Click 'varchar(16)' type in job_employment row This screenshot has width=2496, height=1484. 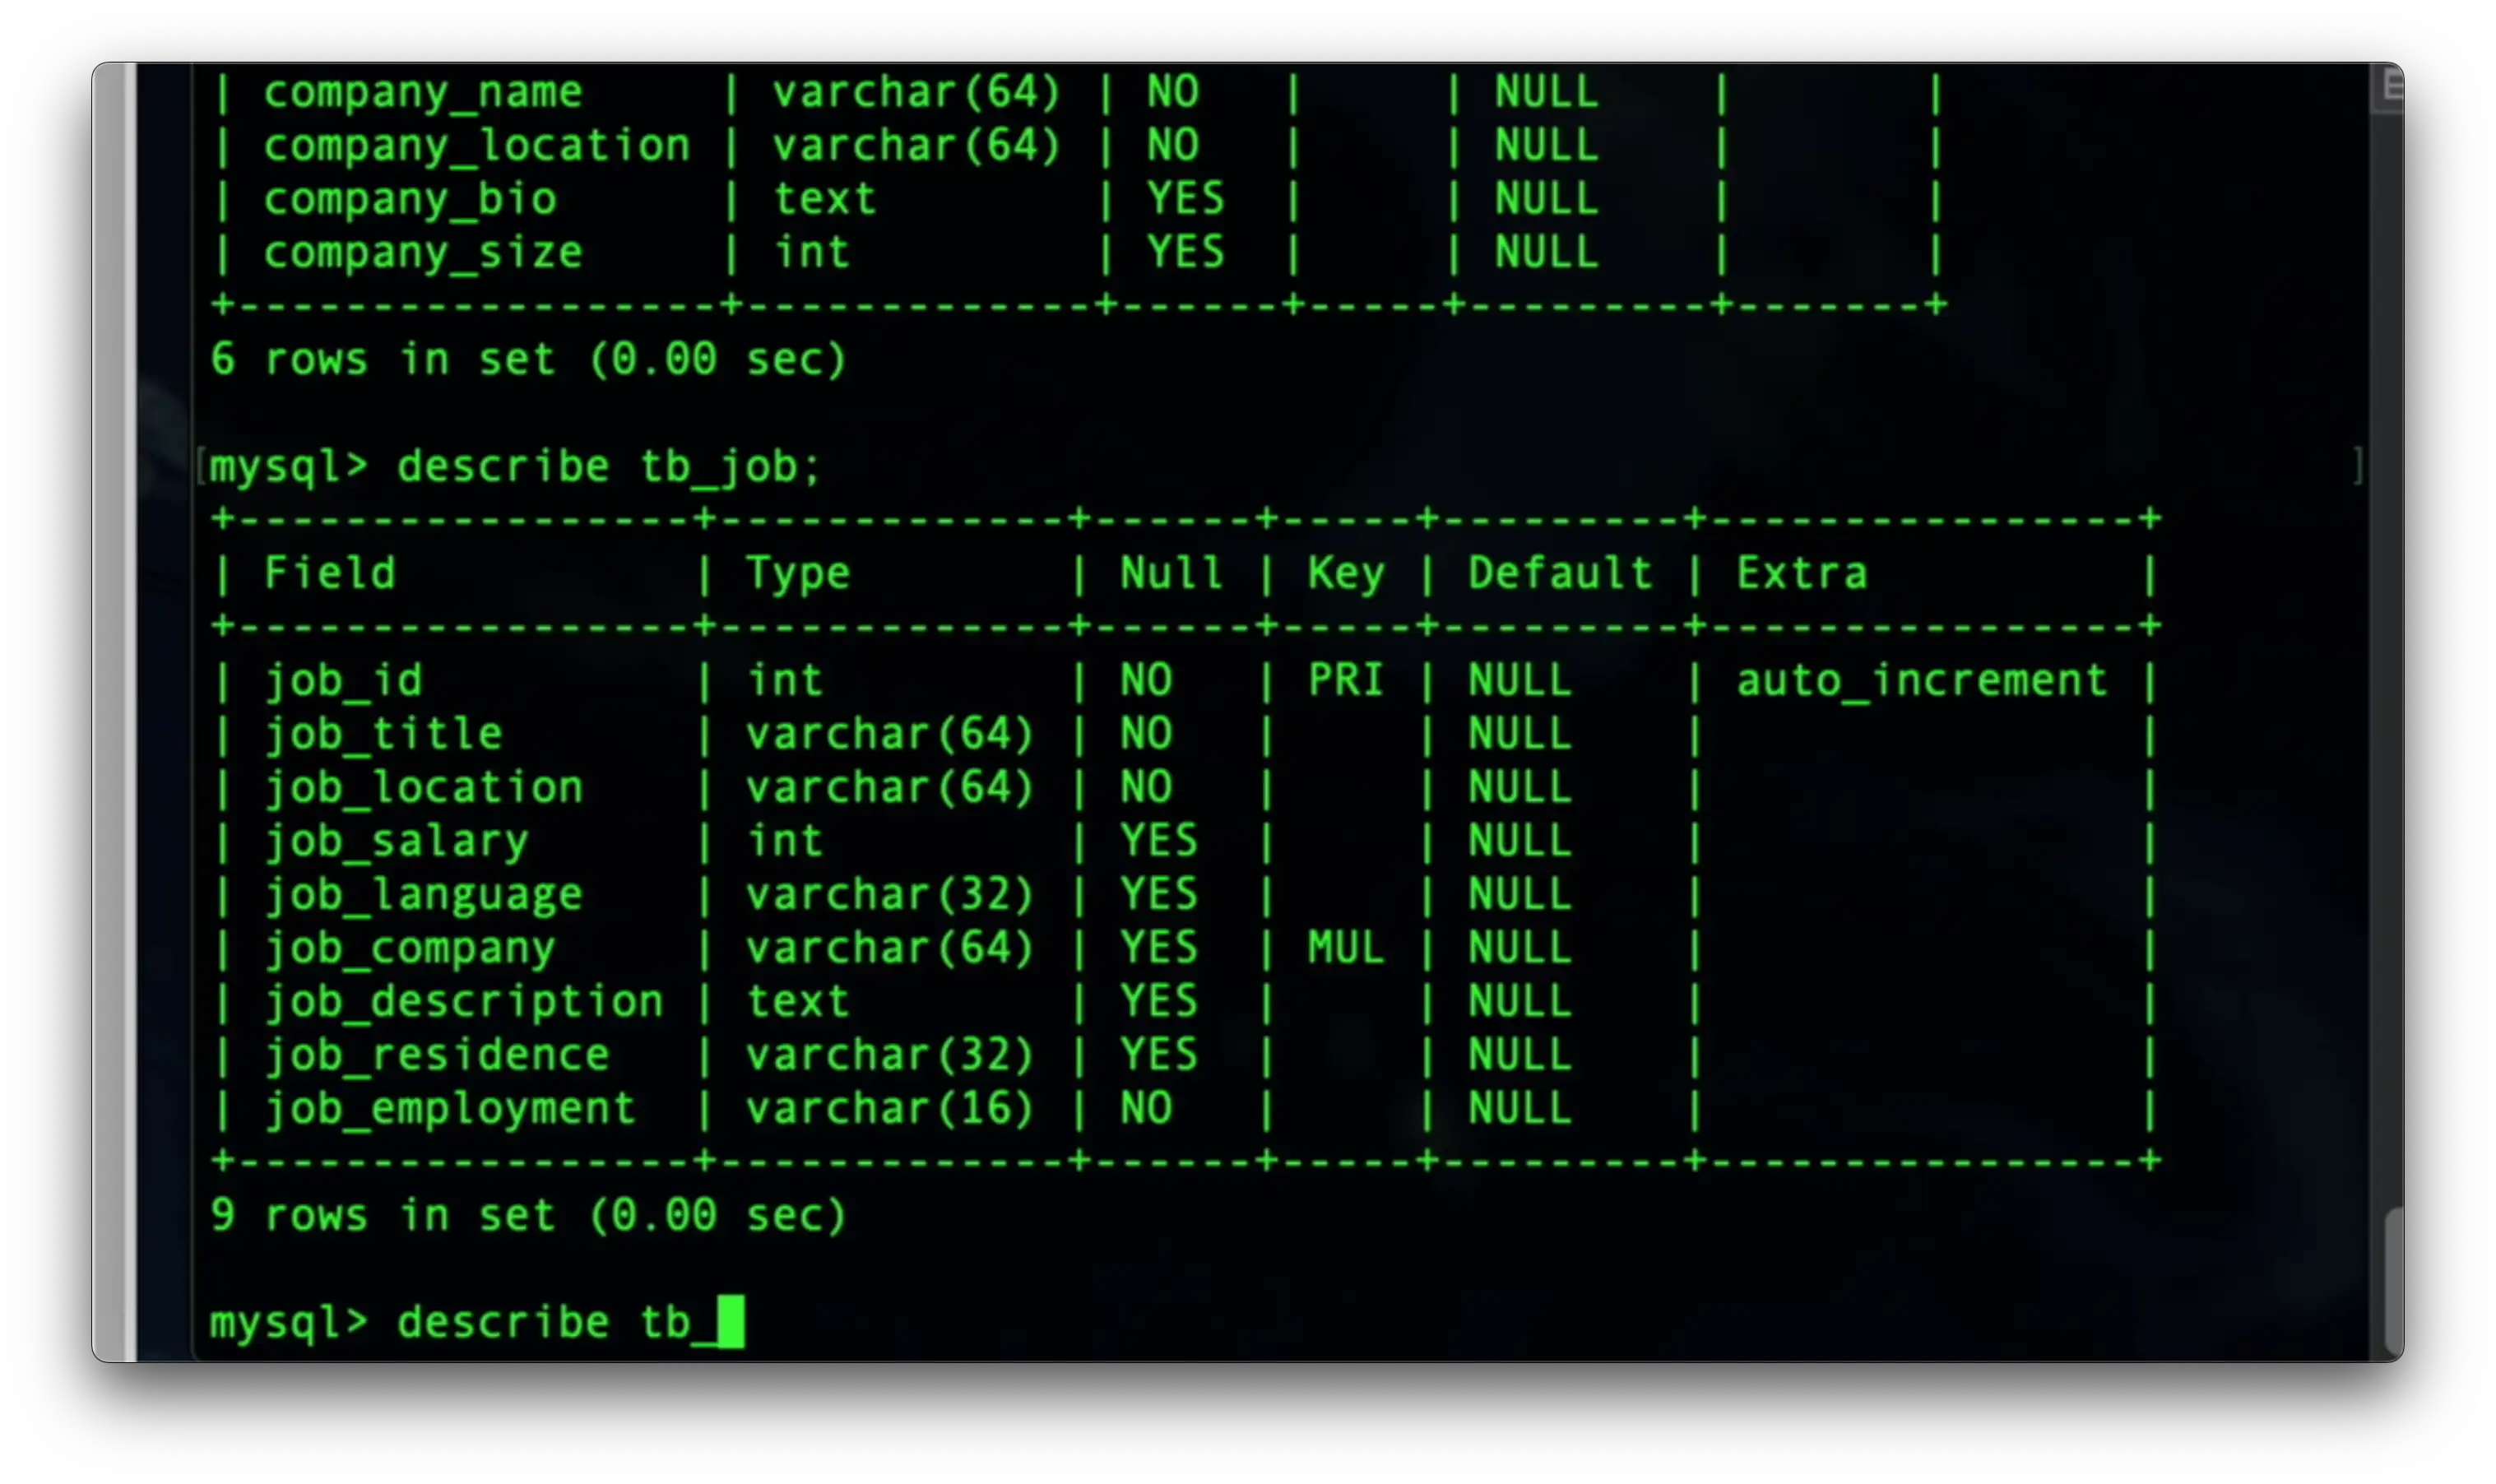click(889, 1109)
